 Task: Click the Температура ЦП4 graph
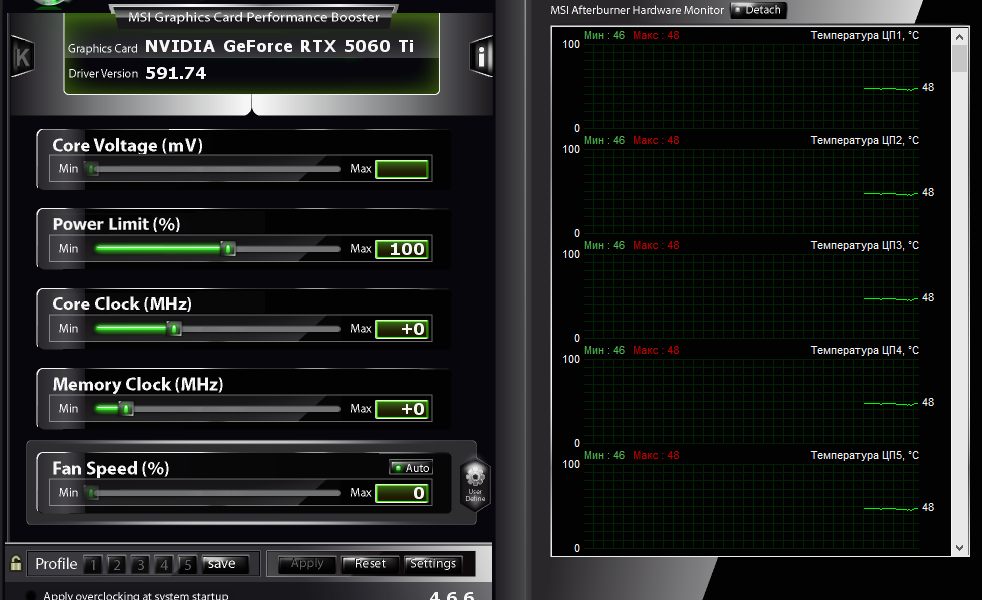[x=752, y=401]
